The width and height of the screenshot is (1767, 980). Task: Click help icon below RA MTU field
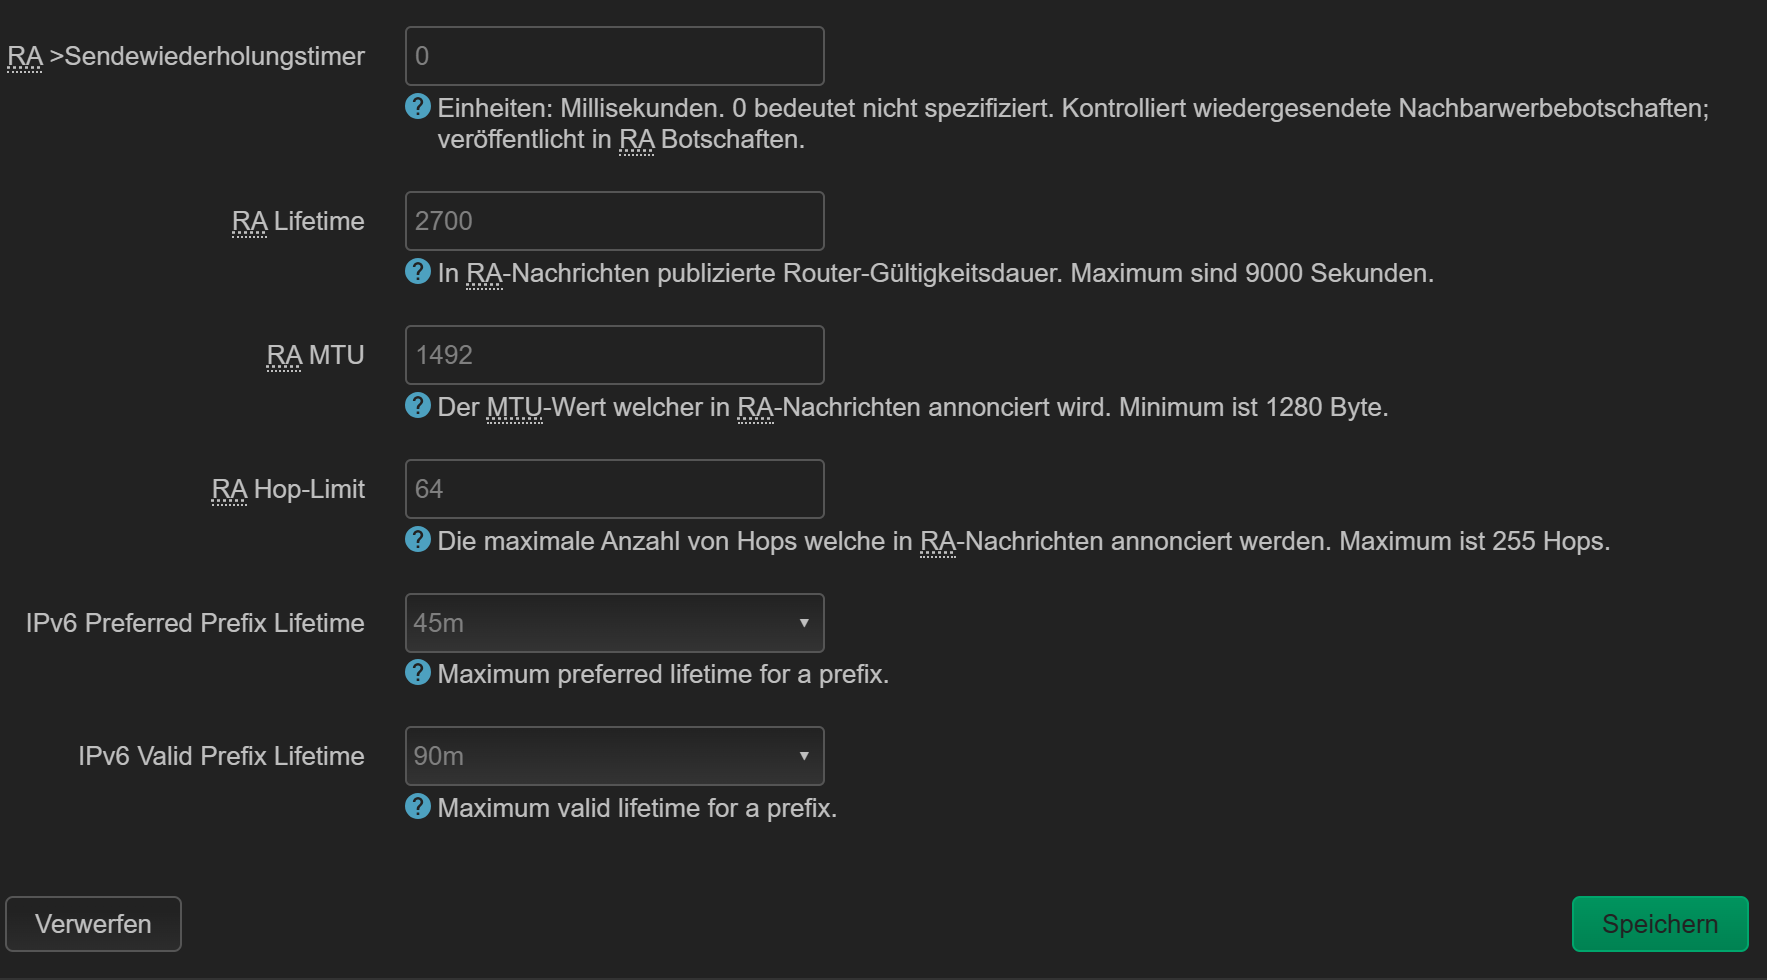(x=418, y=405)
